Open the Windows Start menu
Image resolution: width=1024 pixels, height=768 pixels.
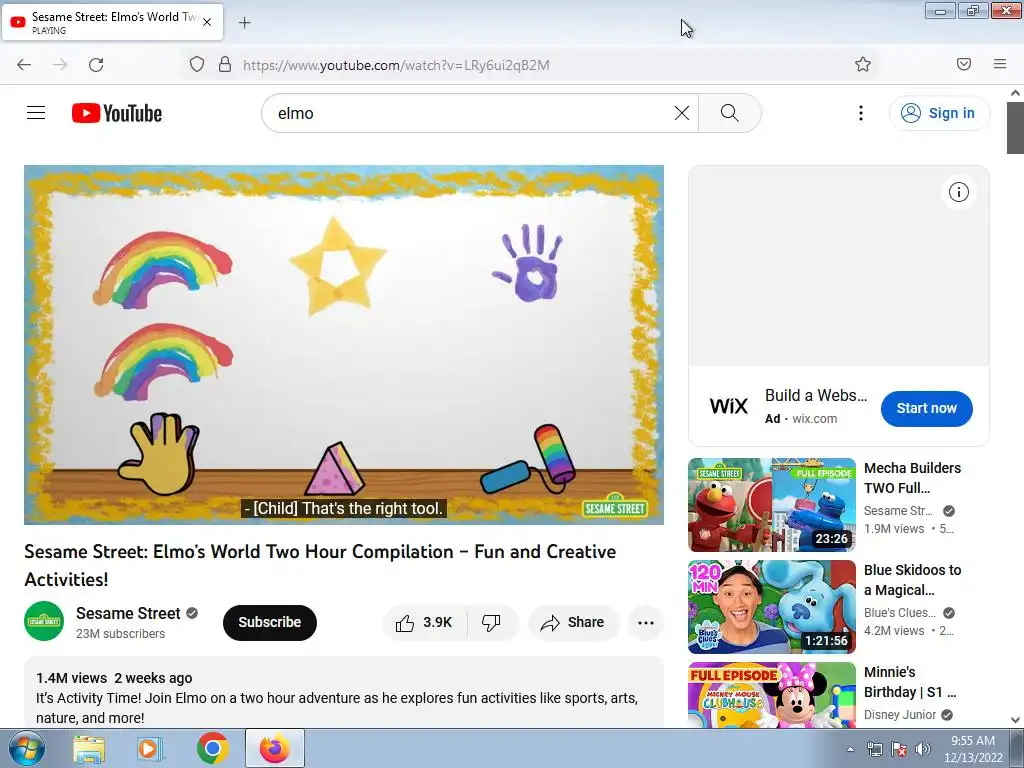(26, 748)
